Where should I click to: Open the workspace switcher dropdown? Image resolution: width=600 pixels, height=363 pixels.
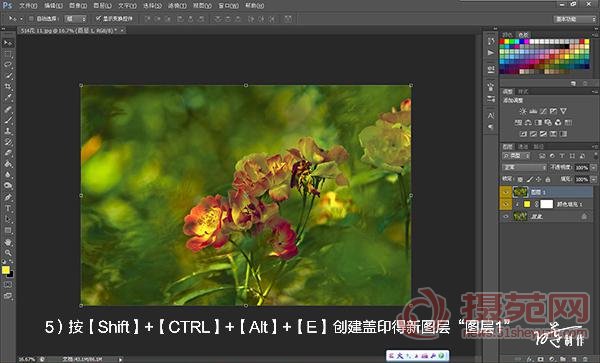pyautogui.click(x=574, y=19)
